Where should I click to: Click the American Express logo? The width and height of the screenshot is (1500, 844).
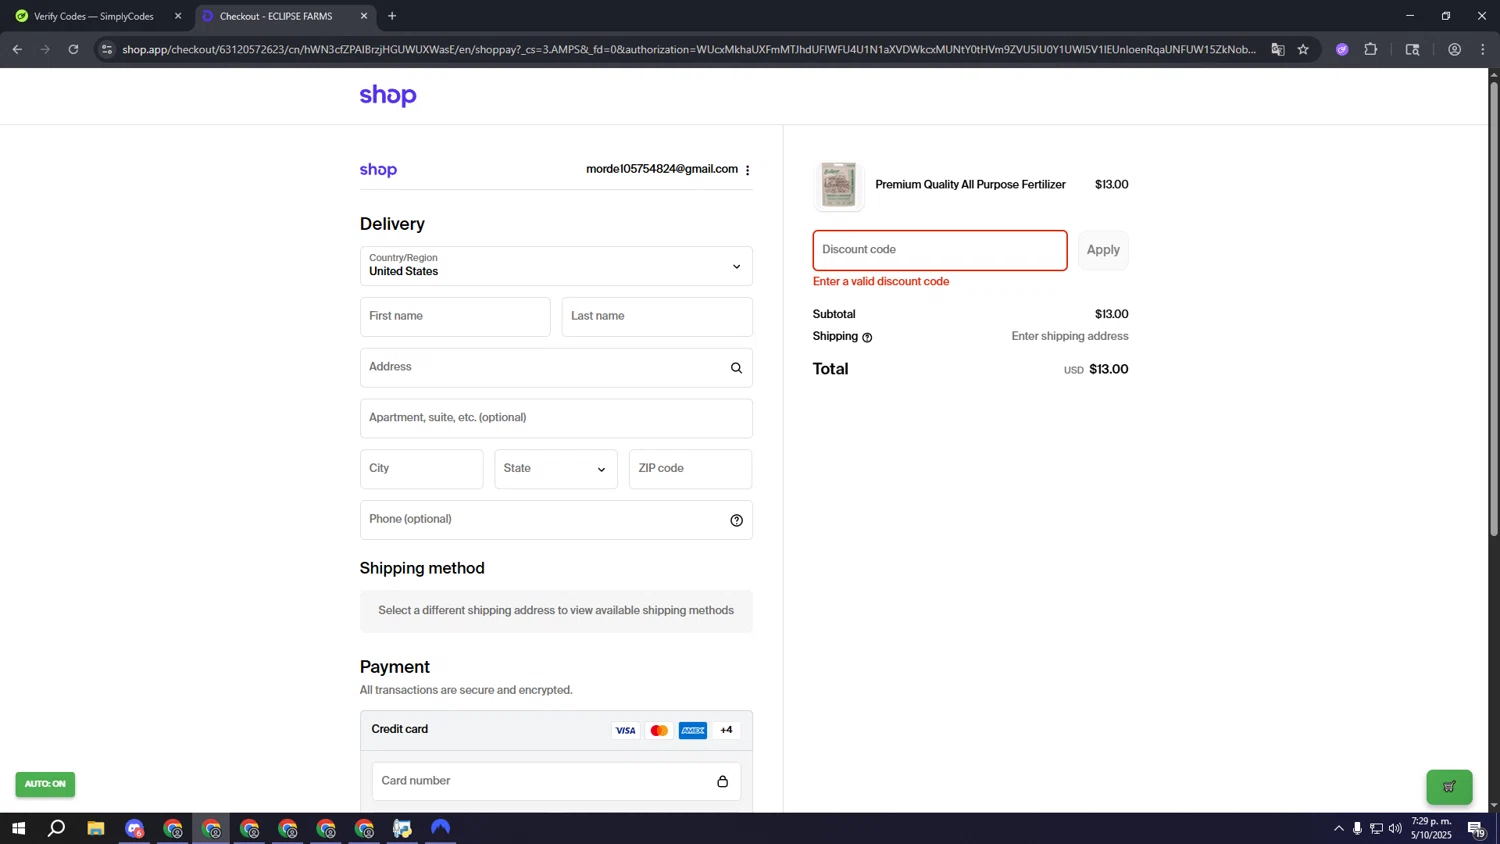tap(693, 730)
